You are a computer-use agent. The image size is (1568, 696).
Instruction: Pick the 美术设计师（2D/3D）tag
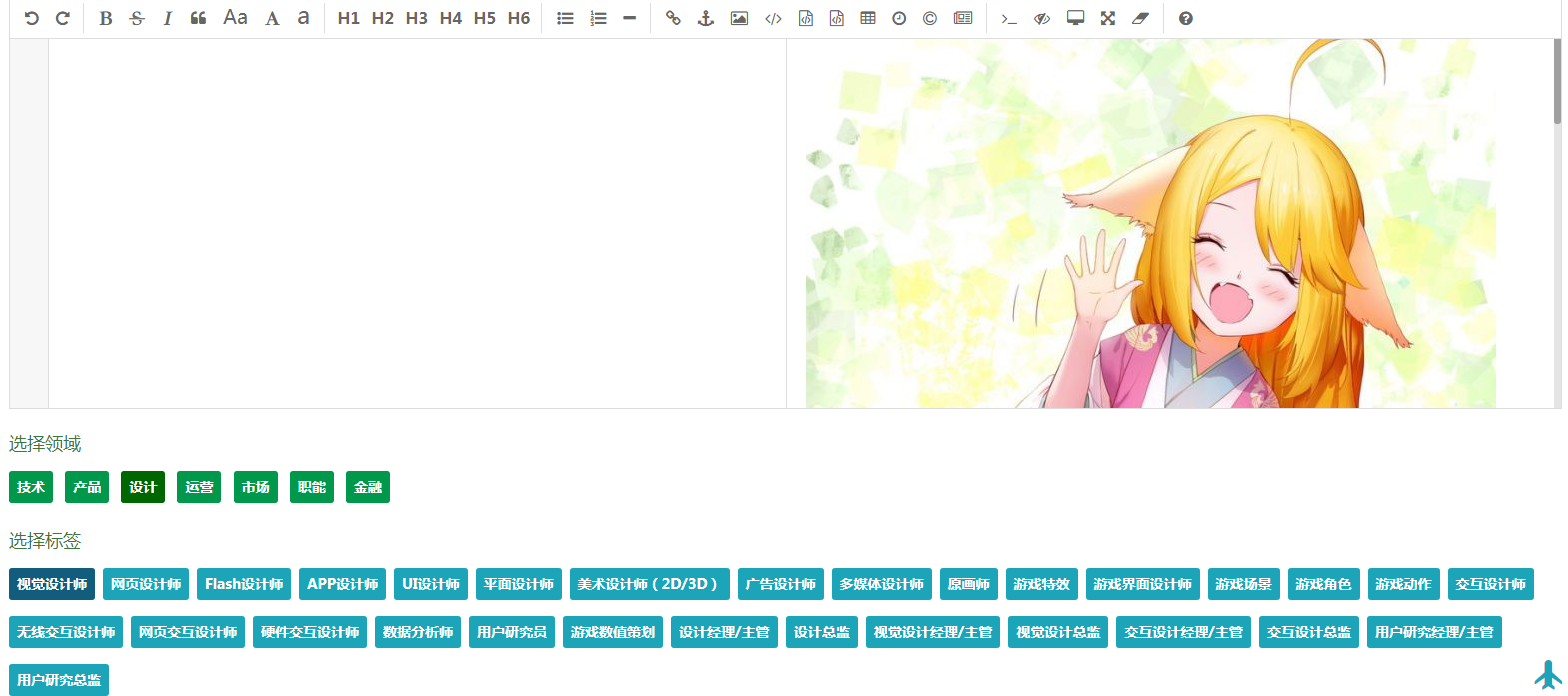pos(650,584)
